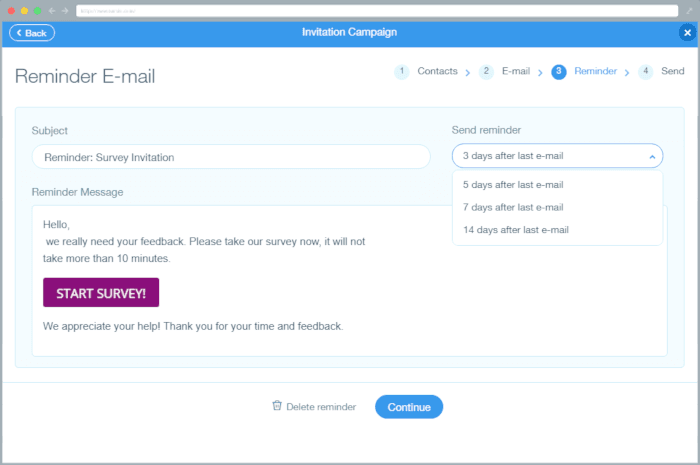Image resolution: width=700 pixels, height=465 pixels.
Task: Click the Back button in header
Action: [32, 33]
